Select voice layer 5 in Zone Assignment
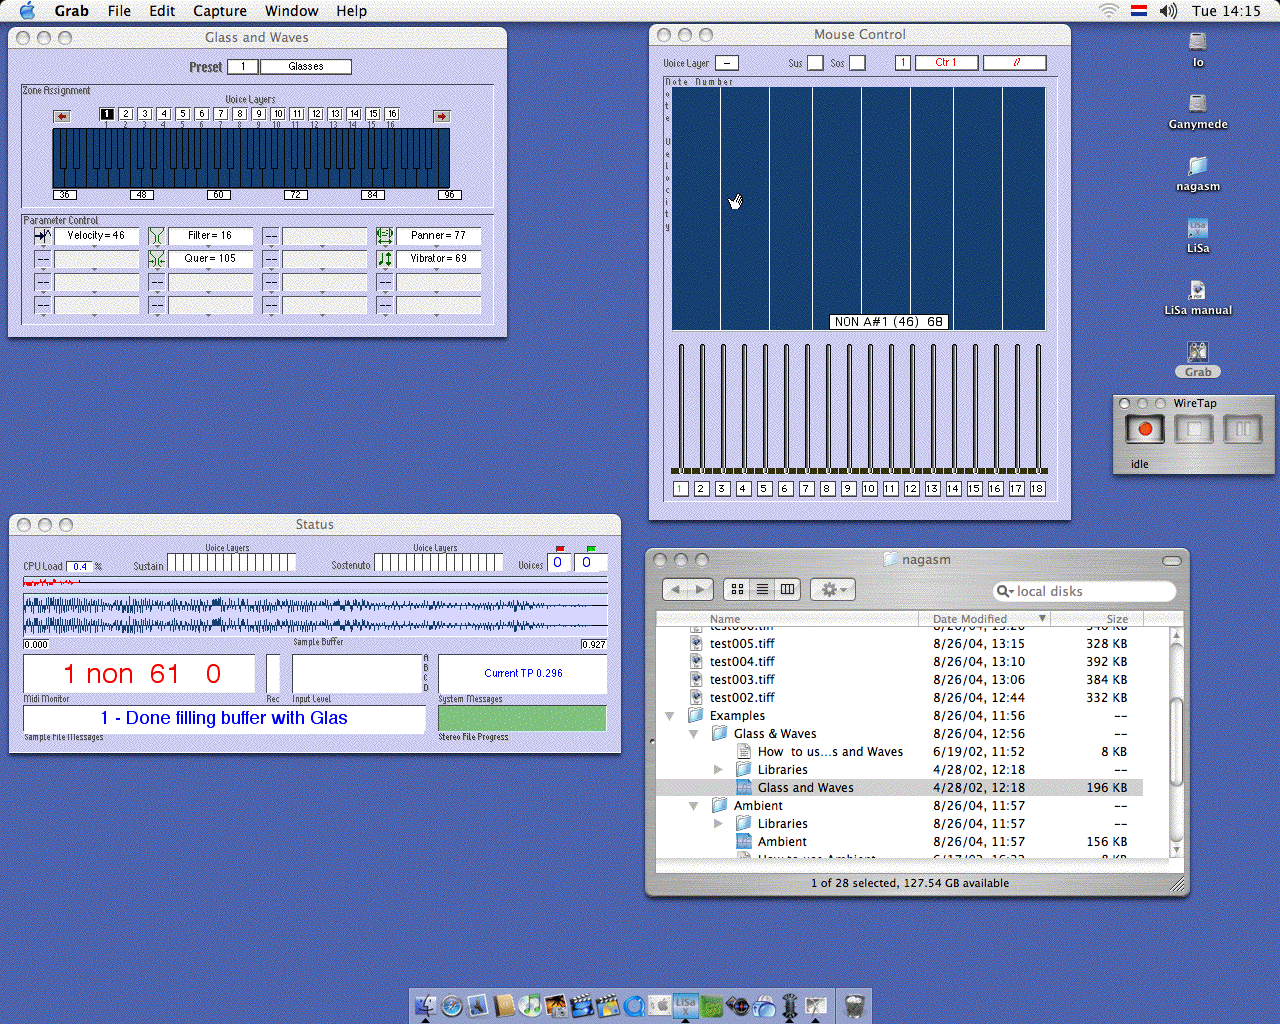This screenshot has height=1024, width=1280. pyautogui.click(x=183, y=114)
